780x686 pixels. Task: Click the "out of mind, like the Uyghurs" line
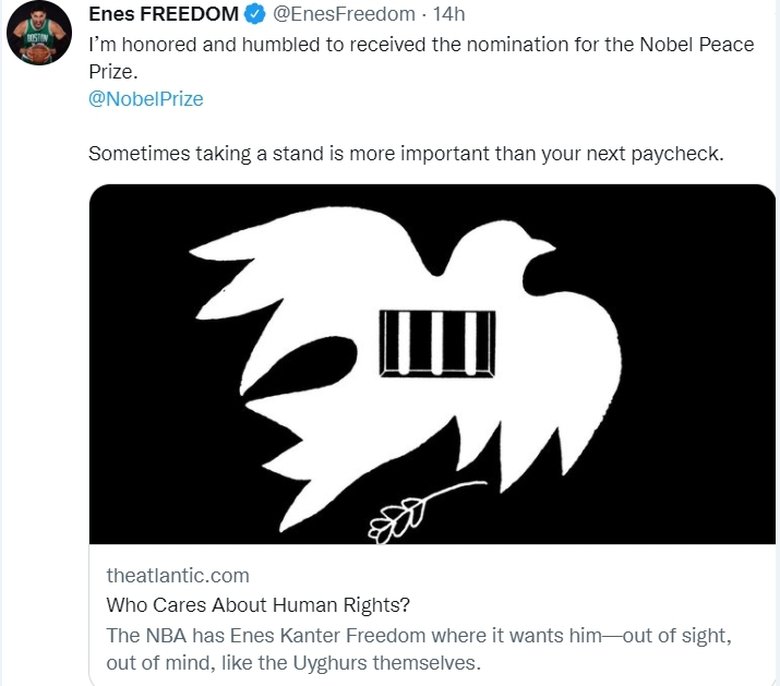[x=283, y=662]
